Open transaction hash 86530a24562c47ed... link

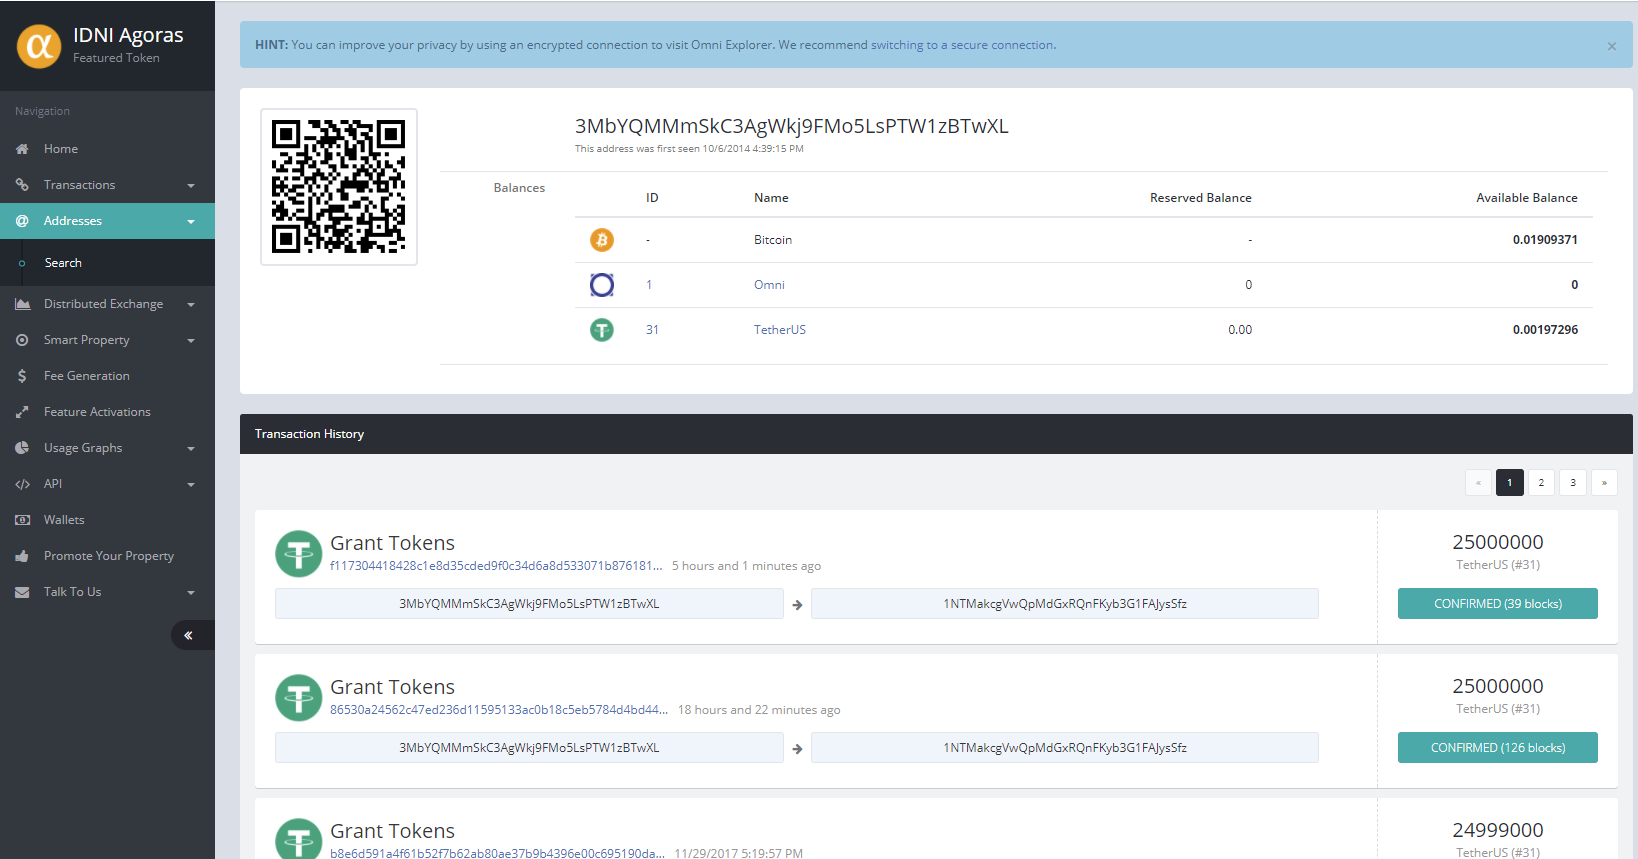coord(499,710)
